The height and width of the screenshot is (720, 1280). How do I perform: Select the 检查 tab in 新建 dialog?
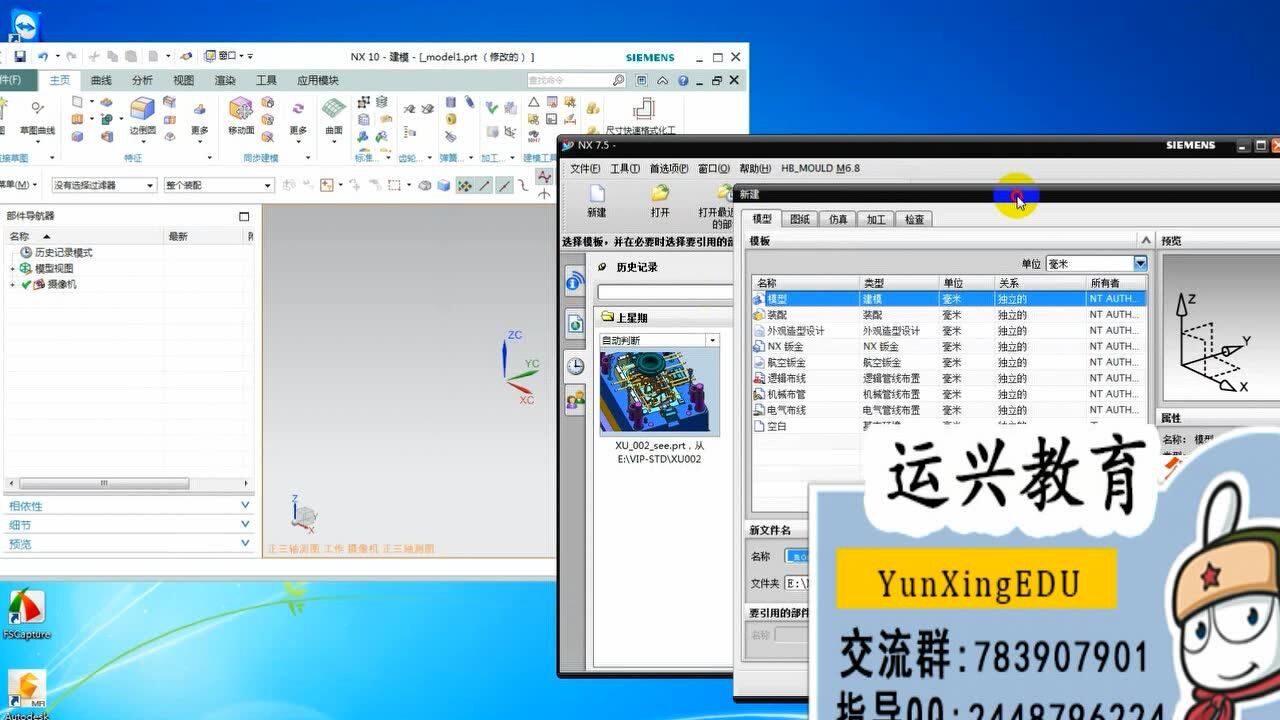coord(914,218)
